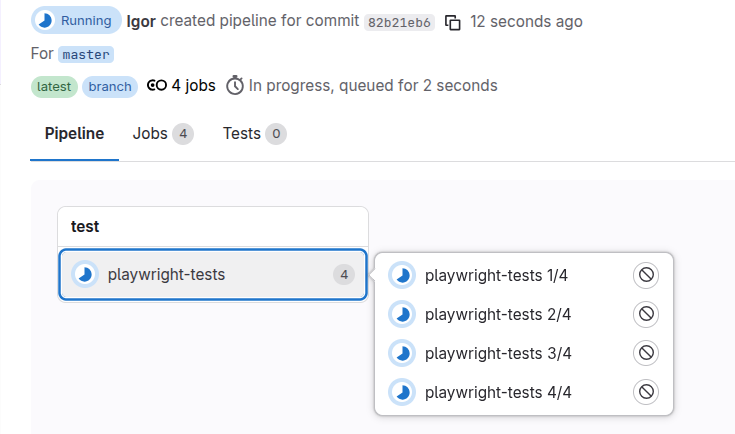The width and height of the screenshot is (735, 434).
Task: Open the master branch link
Action: point(85,54)
